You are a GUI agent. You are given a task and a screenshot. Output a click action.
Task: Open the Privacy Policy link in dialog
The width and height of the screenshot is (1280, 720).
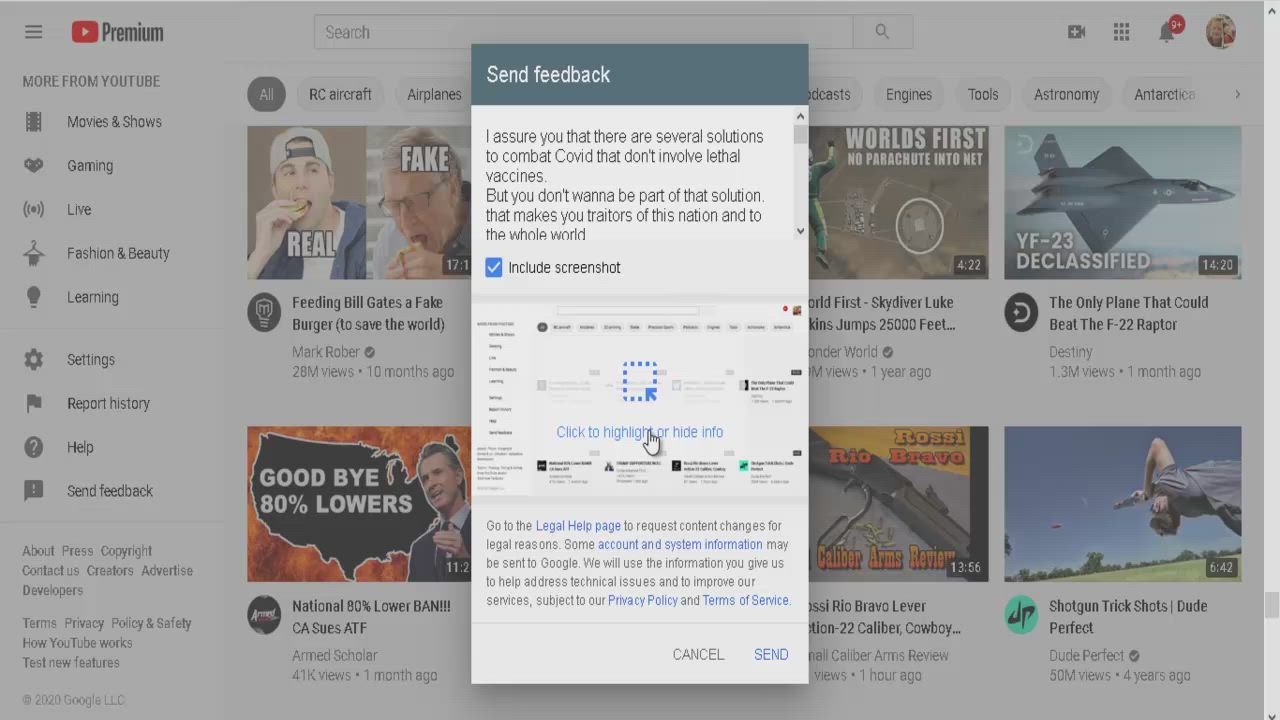pyautogui.click(x=642, y=600)
